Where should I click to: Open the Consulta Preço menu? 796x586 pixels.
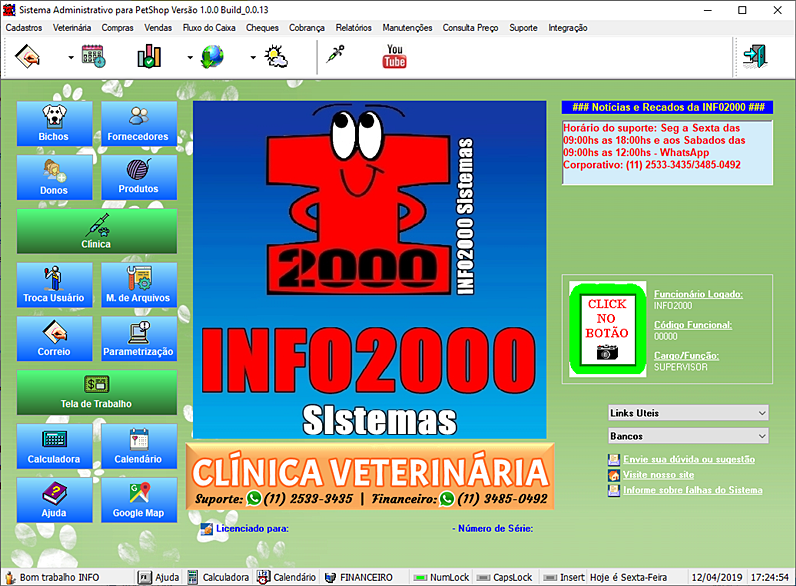(x=470, y=28)
